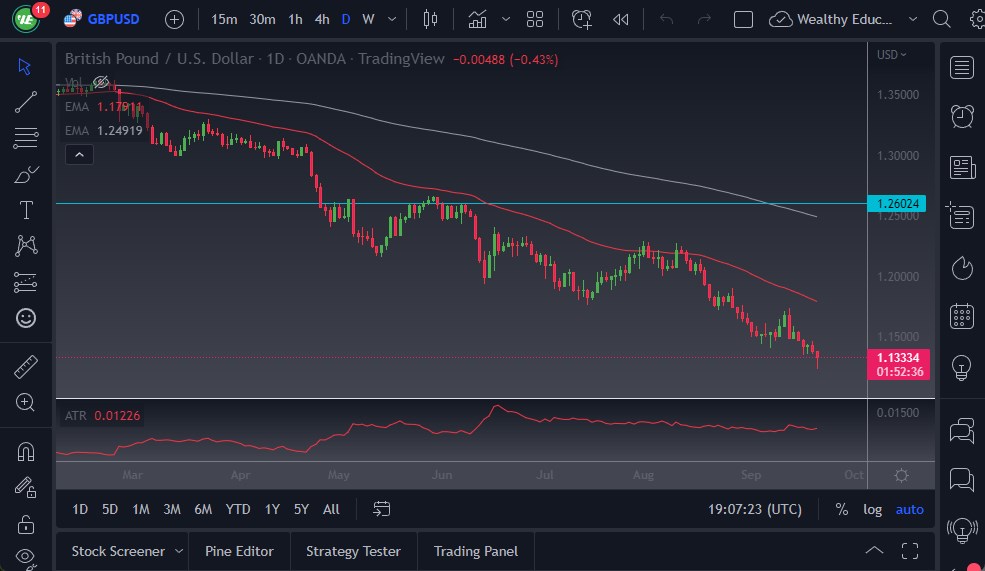Open the Strategy Tester tab

click(x=353, y=551)
